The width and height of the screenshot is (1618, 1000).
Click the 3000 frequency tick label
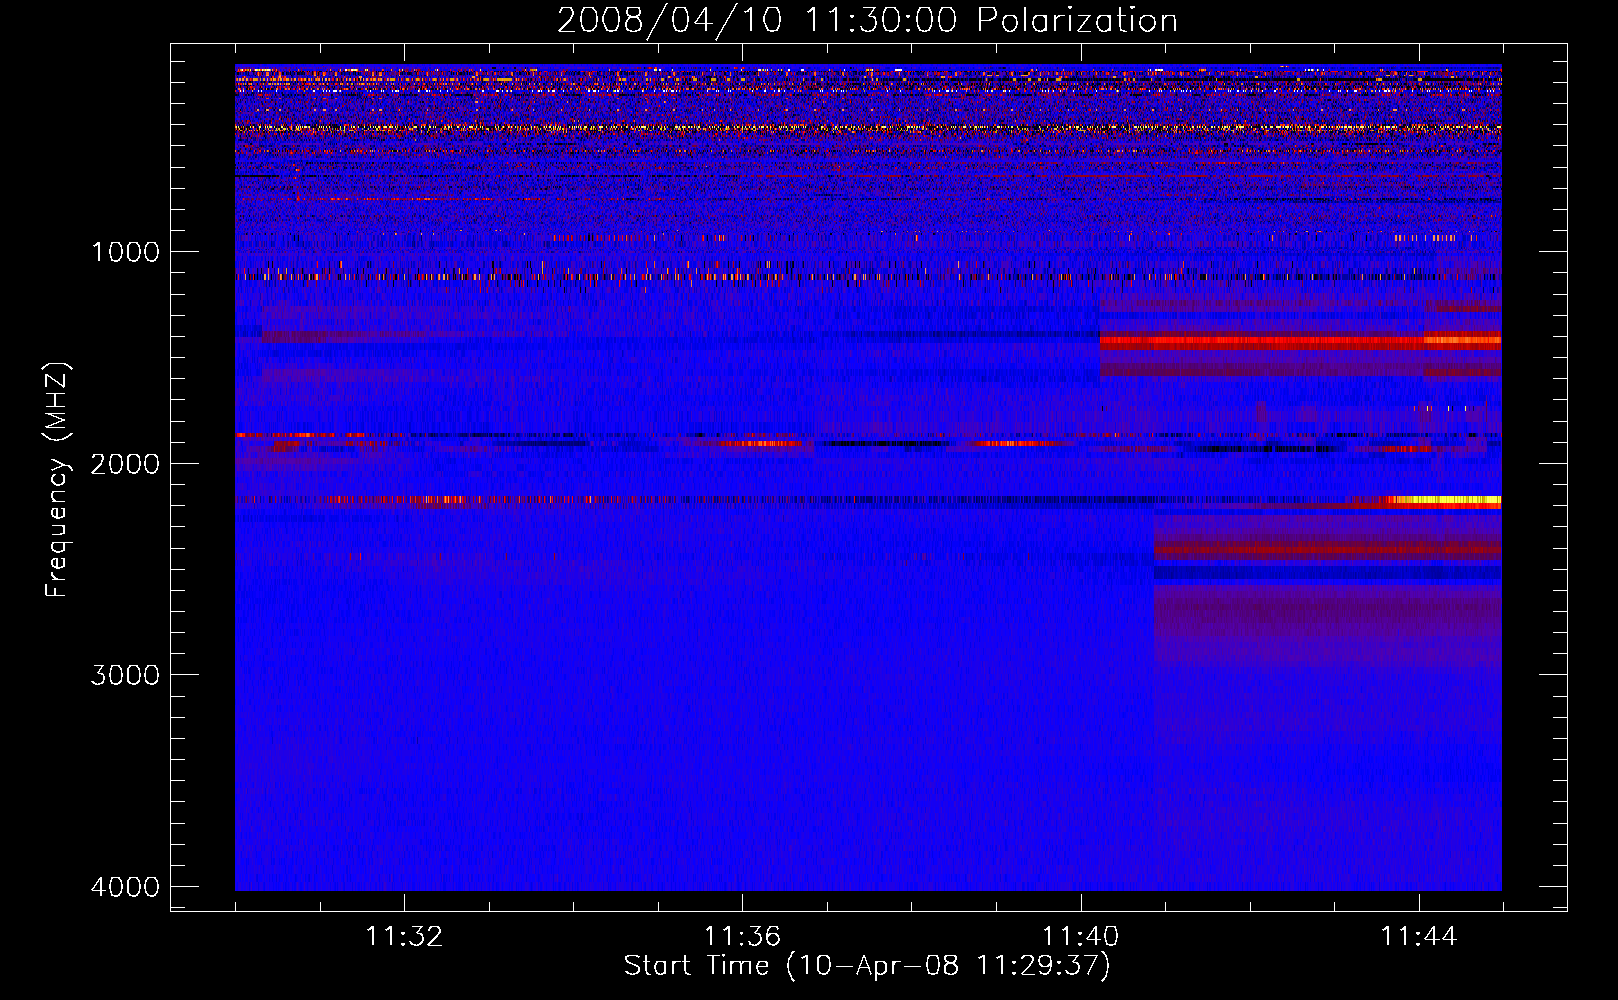click(x=126, y=675)
